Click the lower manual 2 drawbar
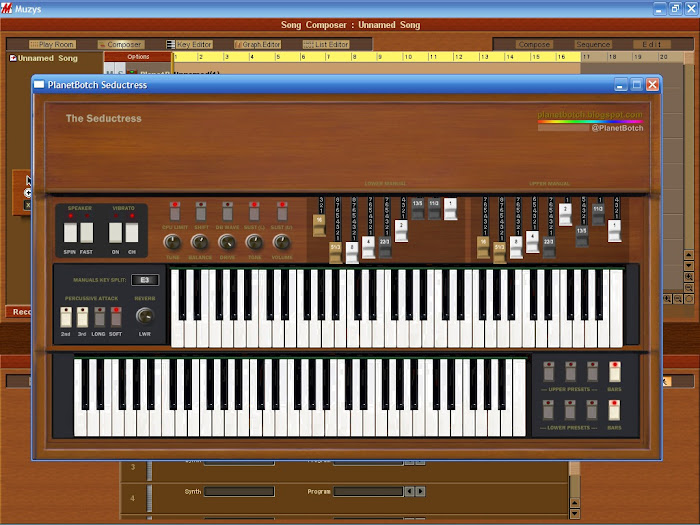This screenshot has width=700, height=525. (x=401, y=231)
